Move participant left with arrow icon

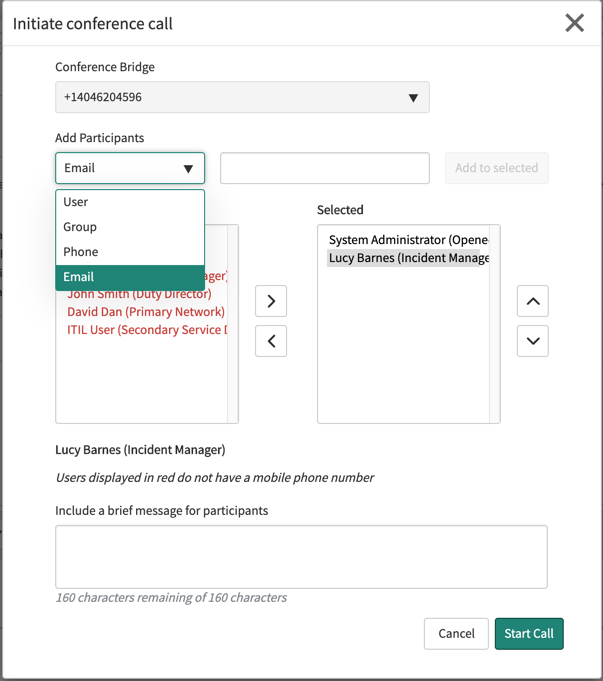click(271, 341)
